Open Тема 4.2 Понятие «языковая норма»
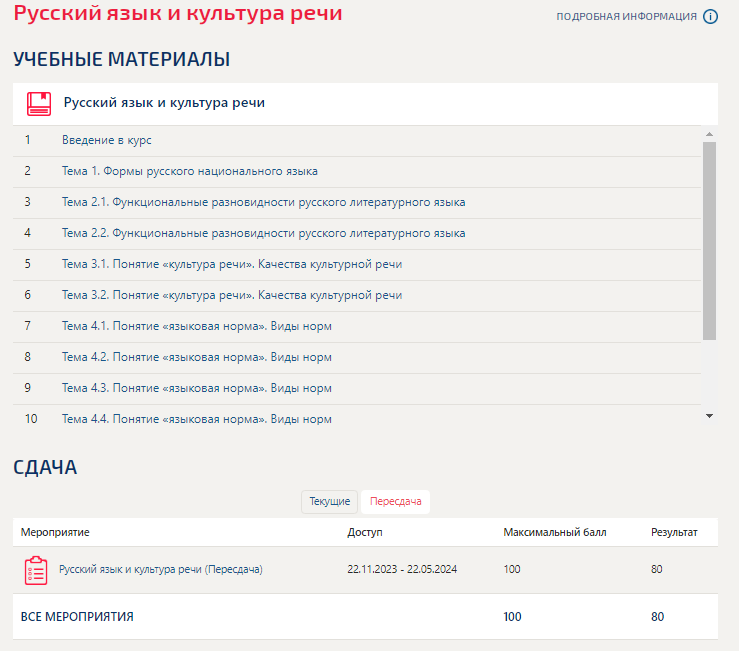The image size is (739, 651). 197,357
